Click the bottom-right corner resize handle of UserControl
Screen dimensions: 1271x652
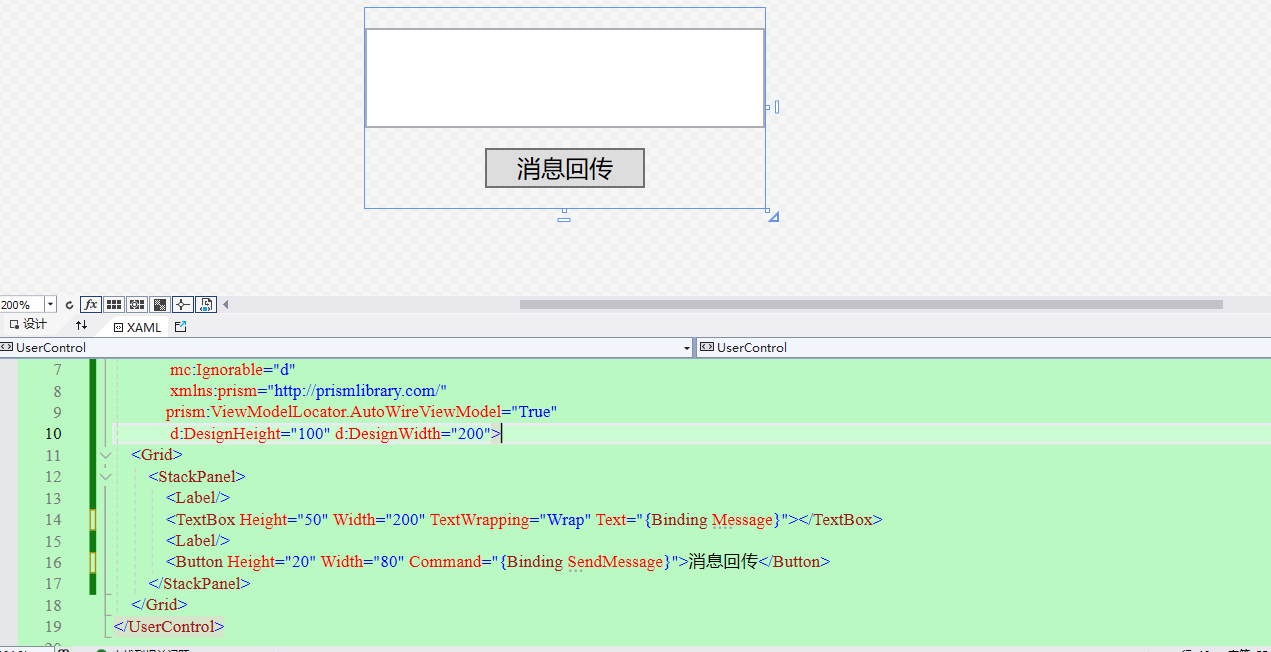[773, 216]
